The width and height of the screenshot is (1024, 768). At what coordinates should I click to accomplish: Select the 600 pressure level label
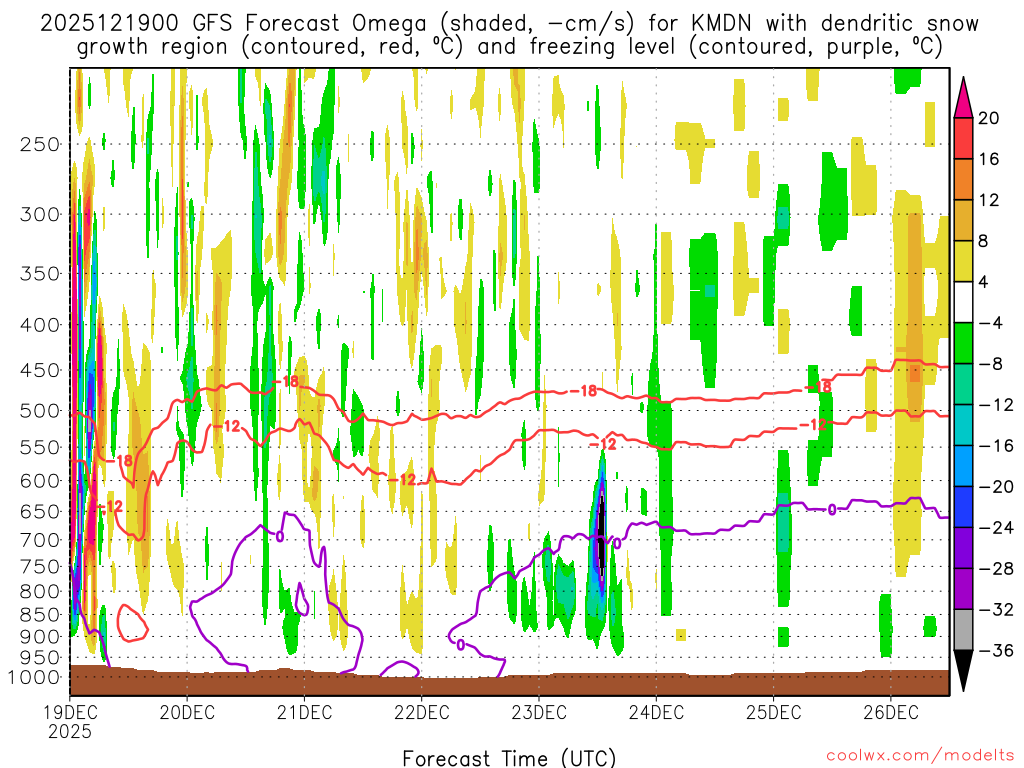tap(40, 481)
